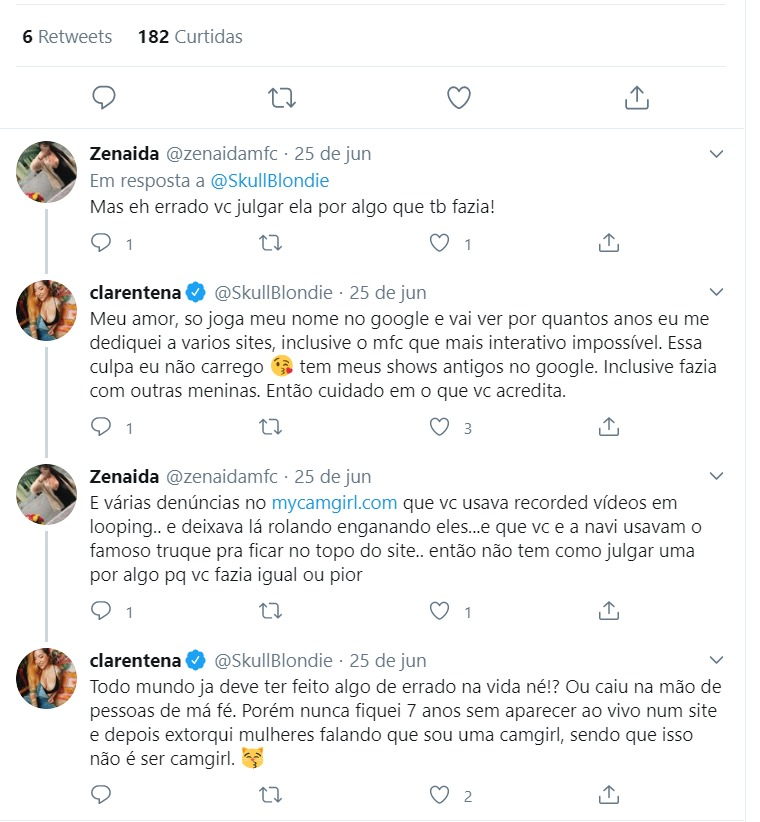Image resolution: width=760 pixels, height=822 pixels.
Task: View the 6 Retweets list
Action: click(67, 37)
